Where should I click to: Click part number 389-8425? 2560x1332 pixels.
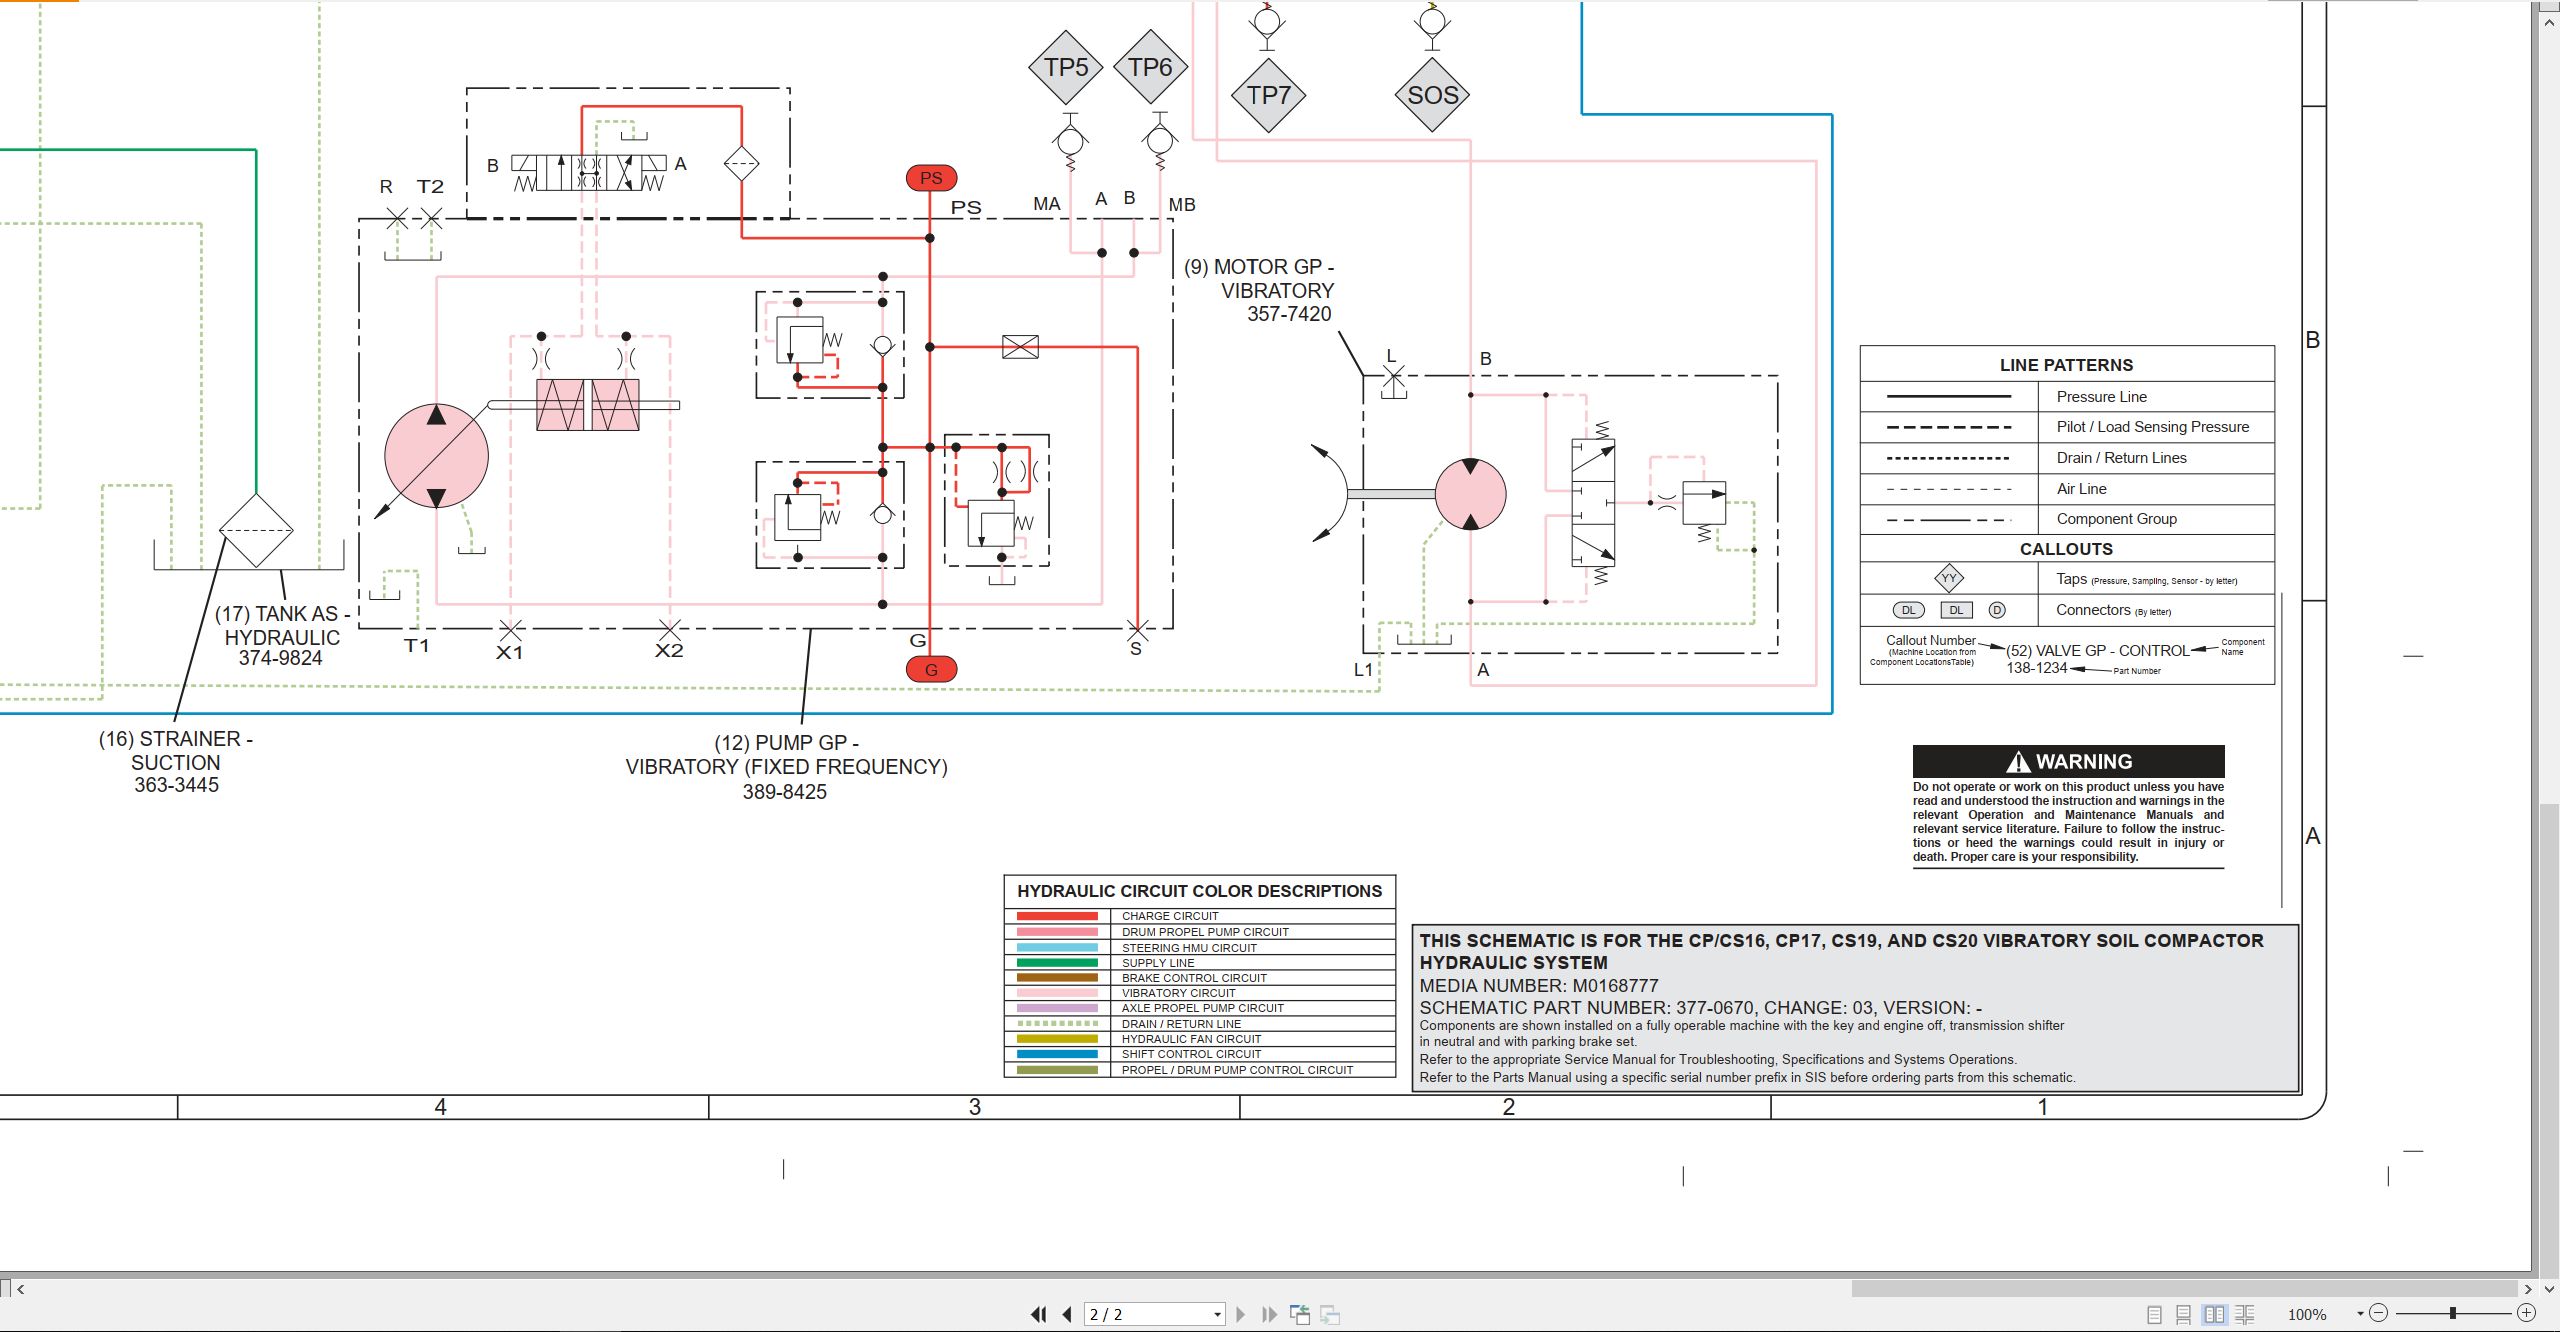[784, 792]
